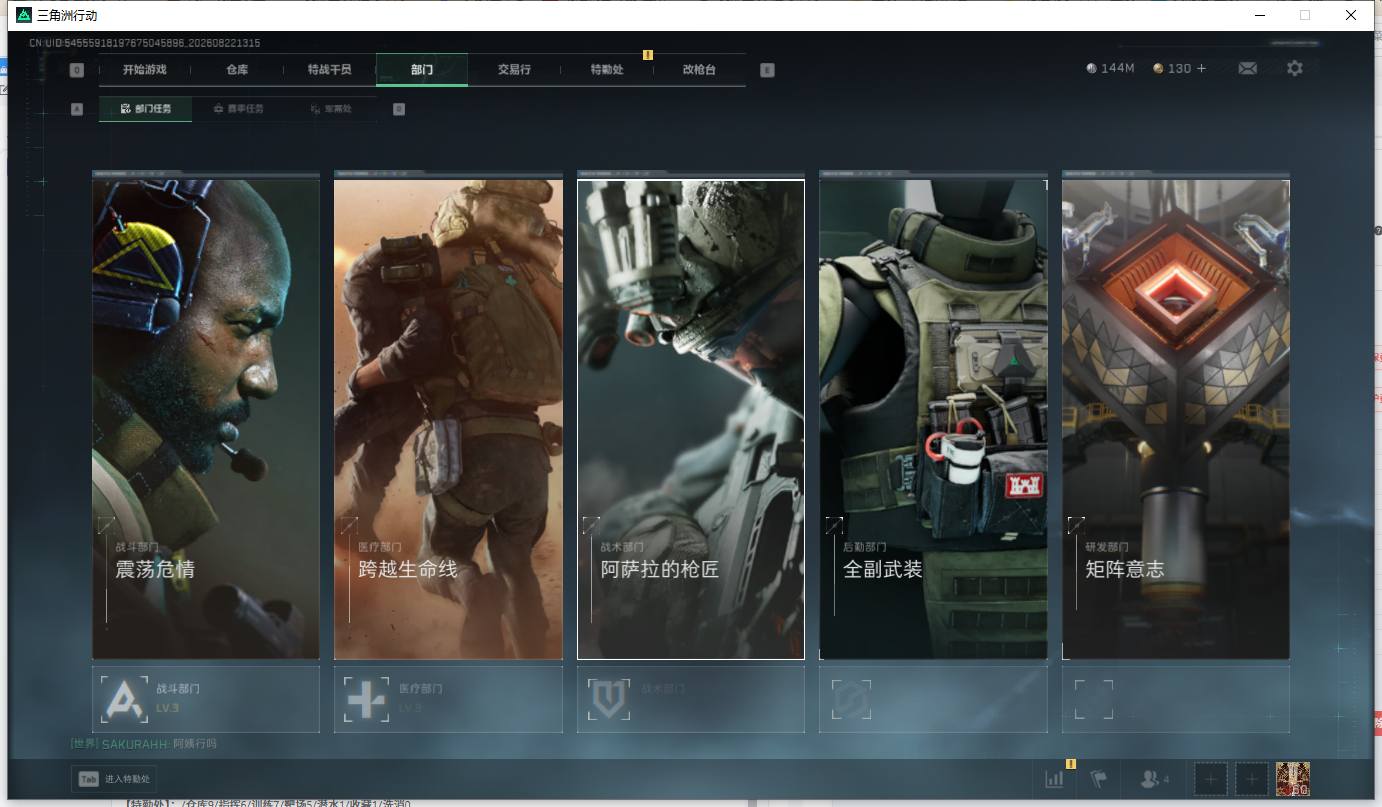Open the 改枪台 tab
1382x807 pixels.
click(x=699, y=70)
